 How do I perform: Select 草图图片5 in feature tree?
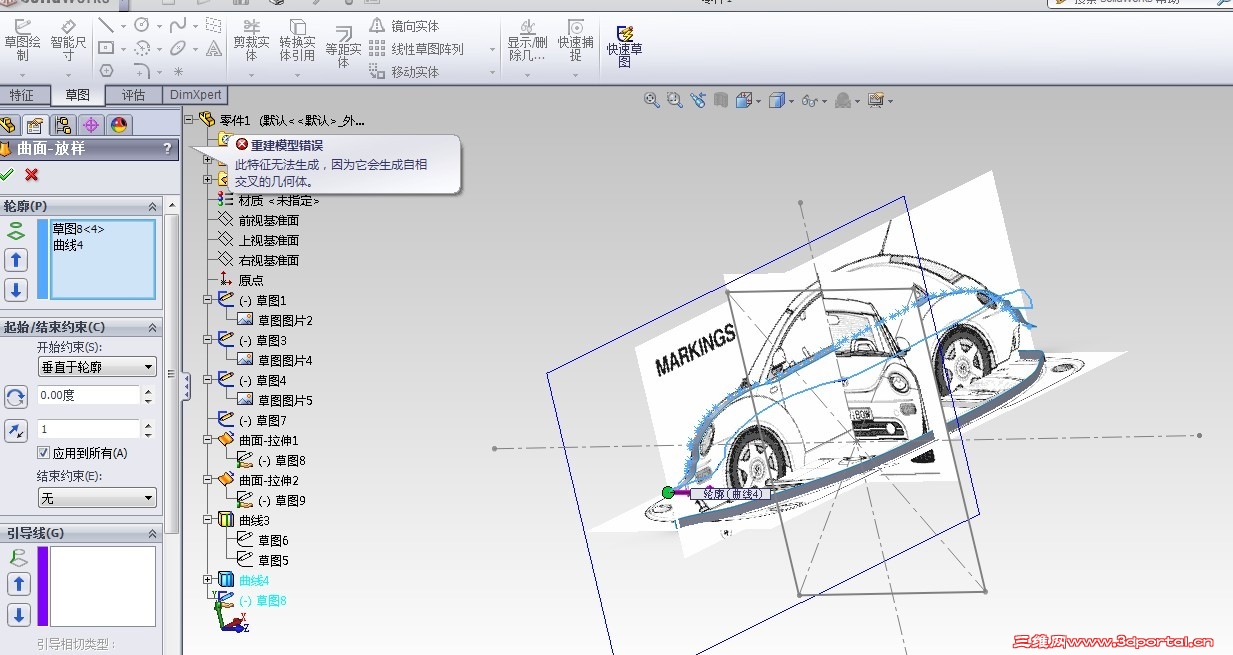pyautogui.click(x=285, y=400)
